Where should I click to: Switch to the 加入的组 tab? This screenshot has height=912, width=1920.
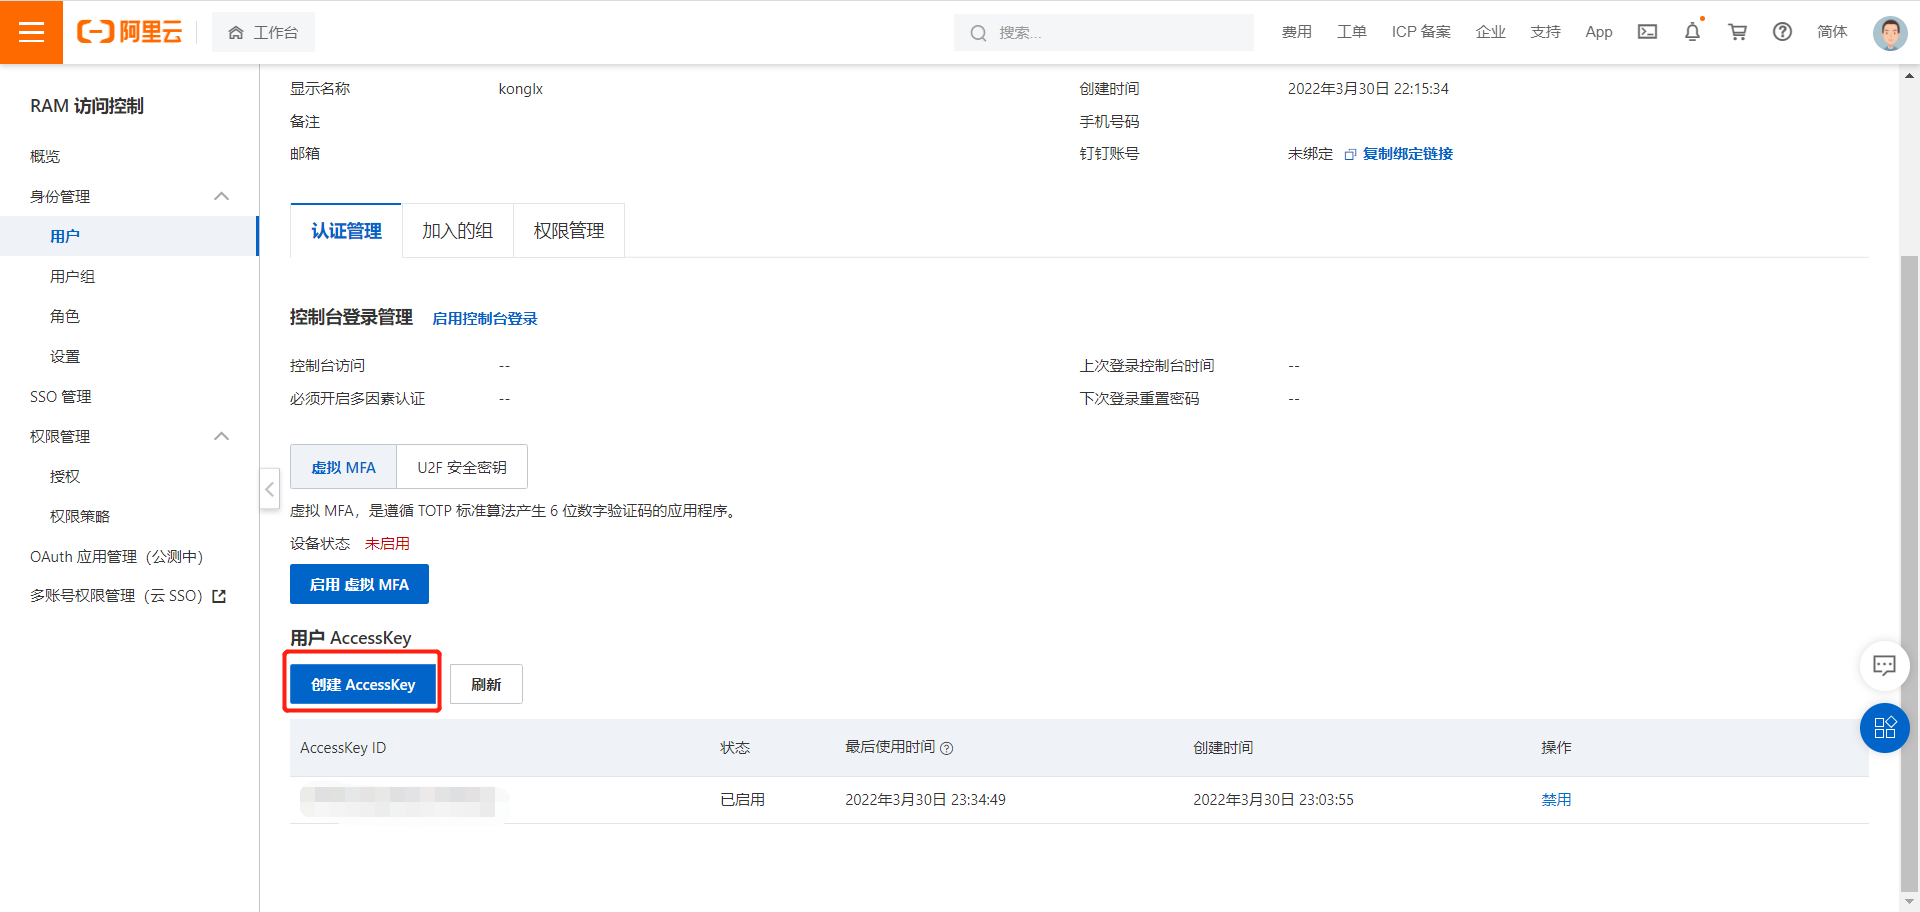[457, 231]
